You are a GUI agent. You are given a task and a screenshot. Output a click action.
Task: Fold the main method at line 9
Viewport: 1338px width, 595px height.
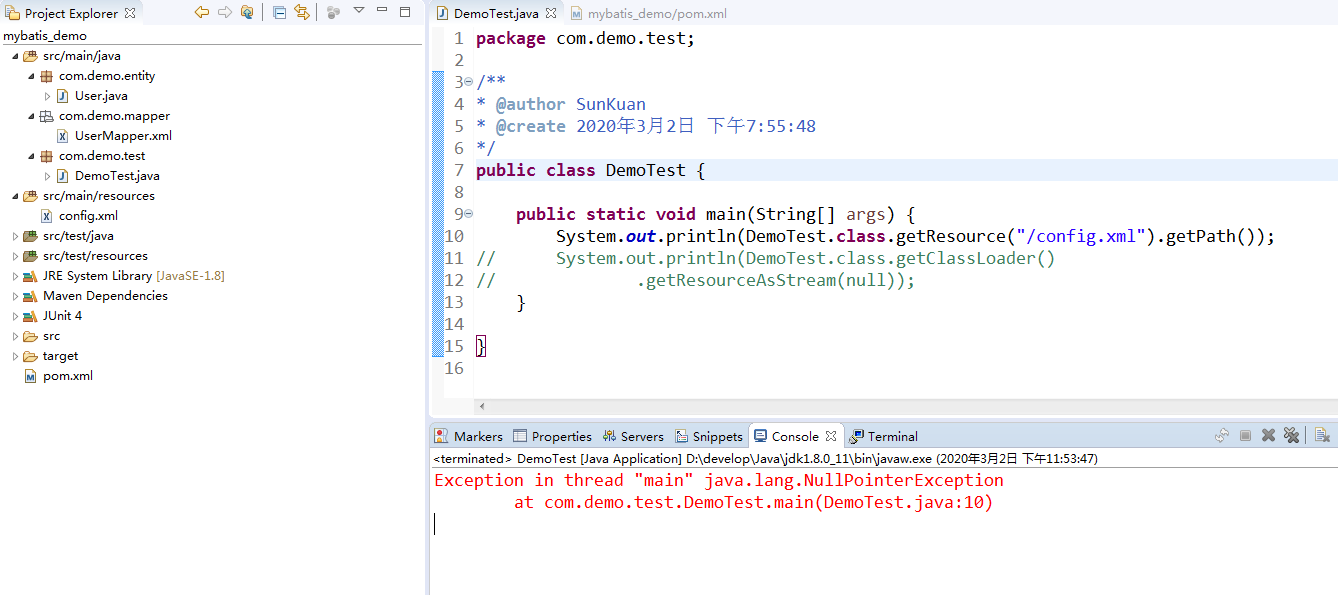pos(469,214)
